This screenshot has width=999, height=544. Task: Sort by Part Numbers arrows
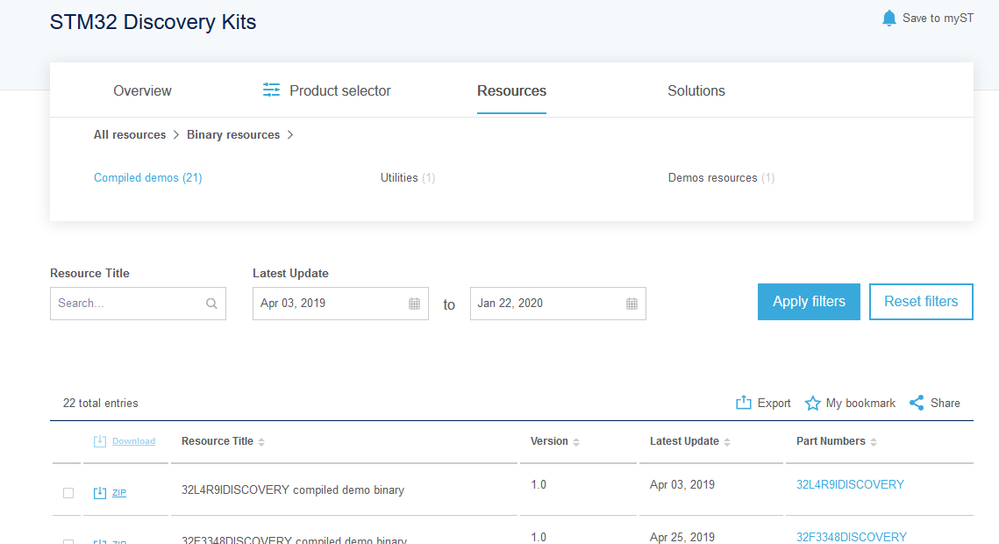pyautogui.click(x=873, y=441)
